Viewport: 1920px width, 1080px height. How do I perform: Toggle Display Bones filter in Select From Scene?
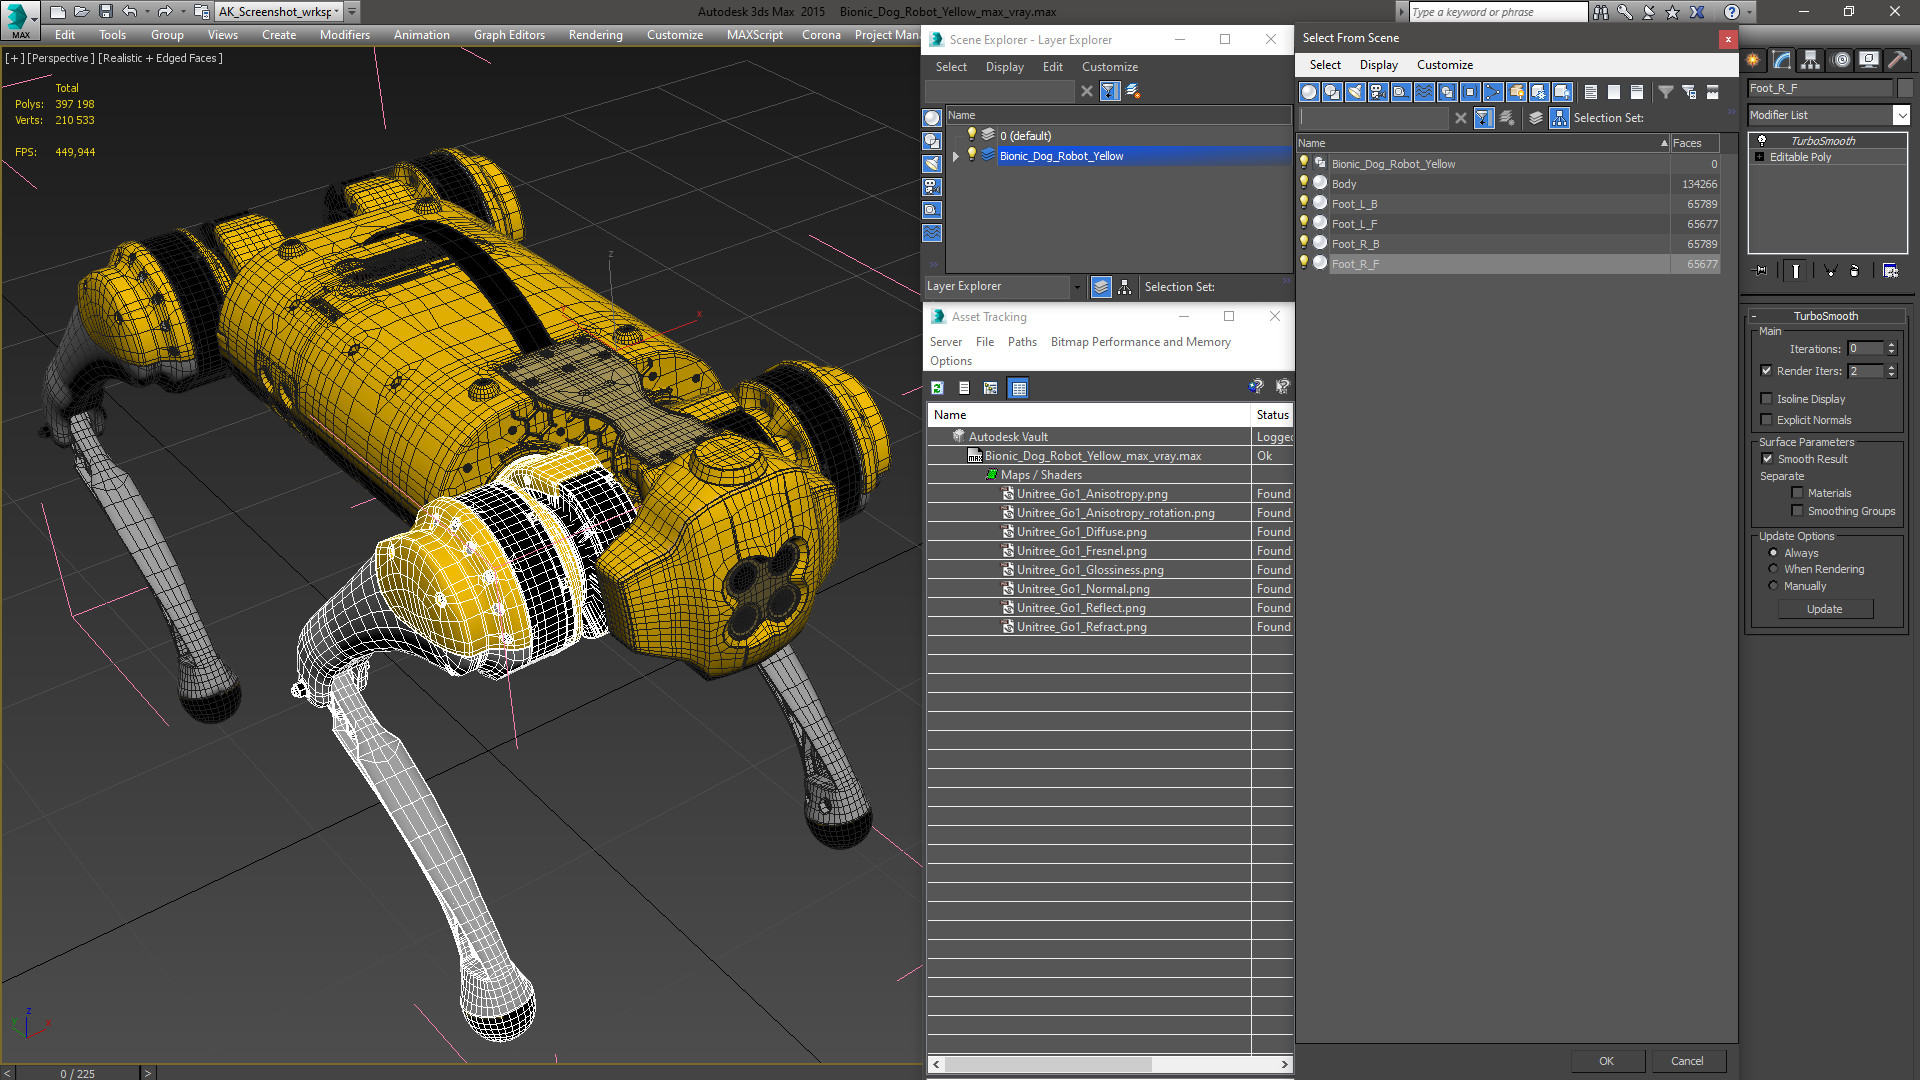pyautogui.click(x=1493, y=92)
